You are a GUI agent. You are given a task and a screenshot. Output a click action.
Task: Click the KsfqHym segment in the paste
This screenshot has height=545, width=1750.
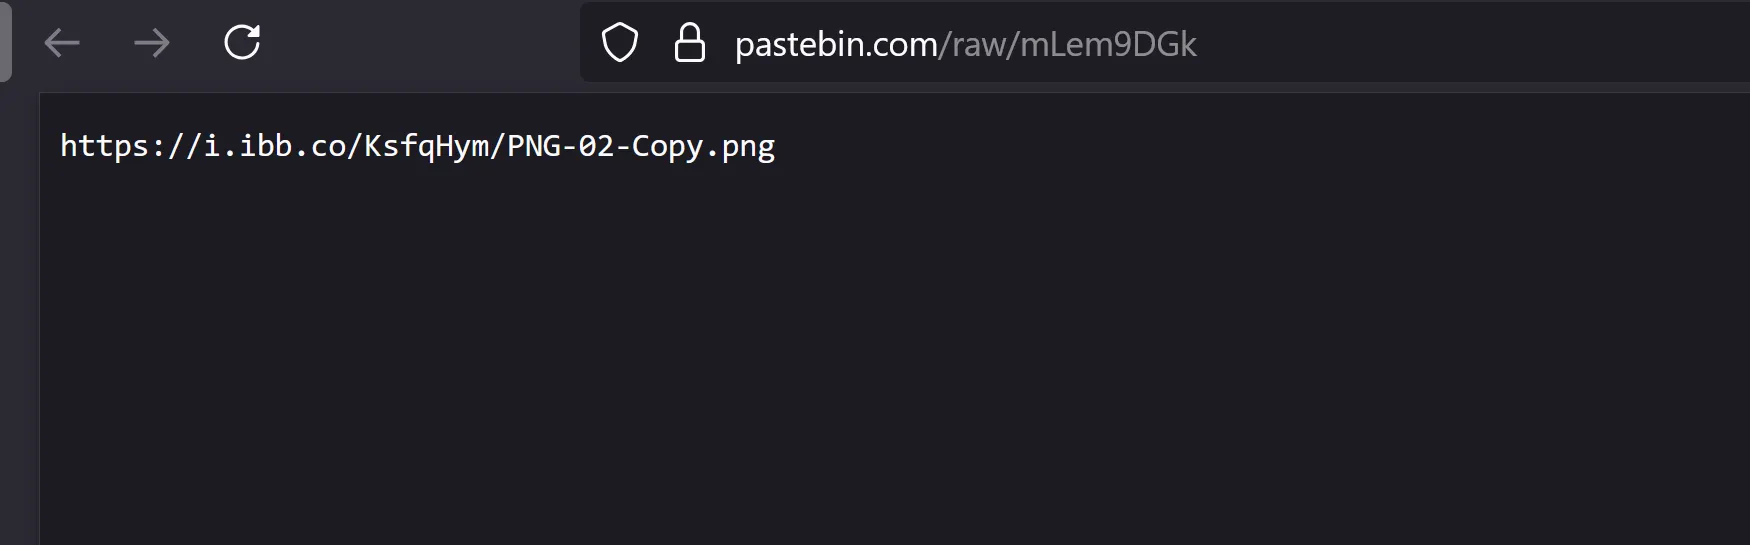[x=426, y=146]
